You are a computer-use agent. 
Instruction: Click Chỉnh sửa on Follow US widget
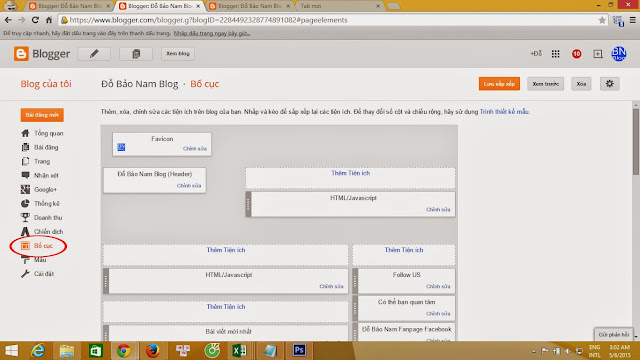pos(438,286)
